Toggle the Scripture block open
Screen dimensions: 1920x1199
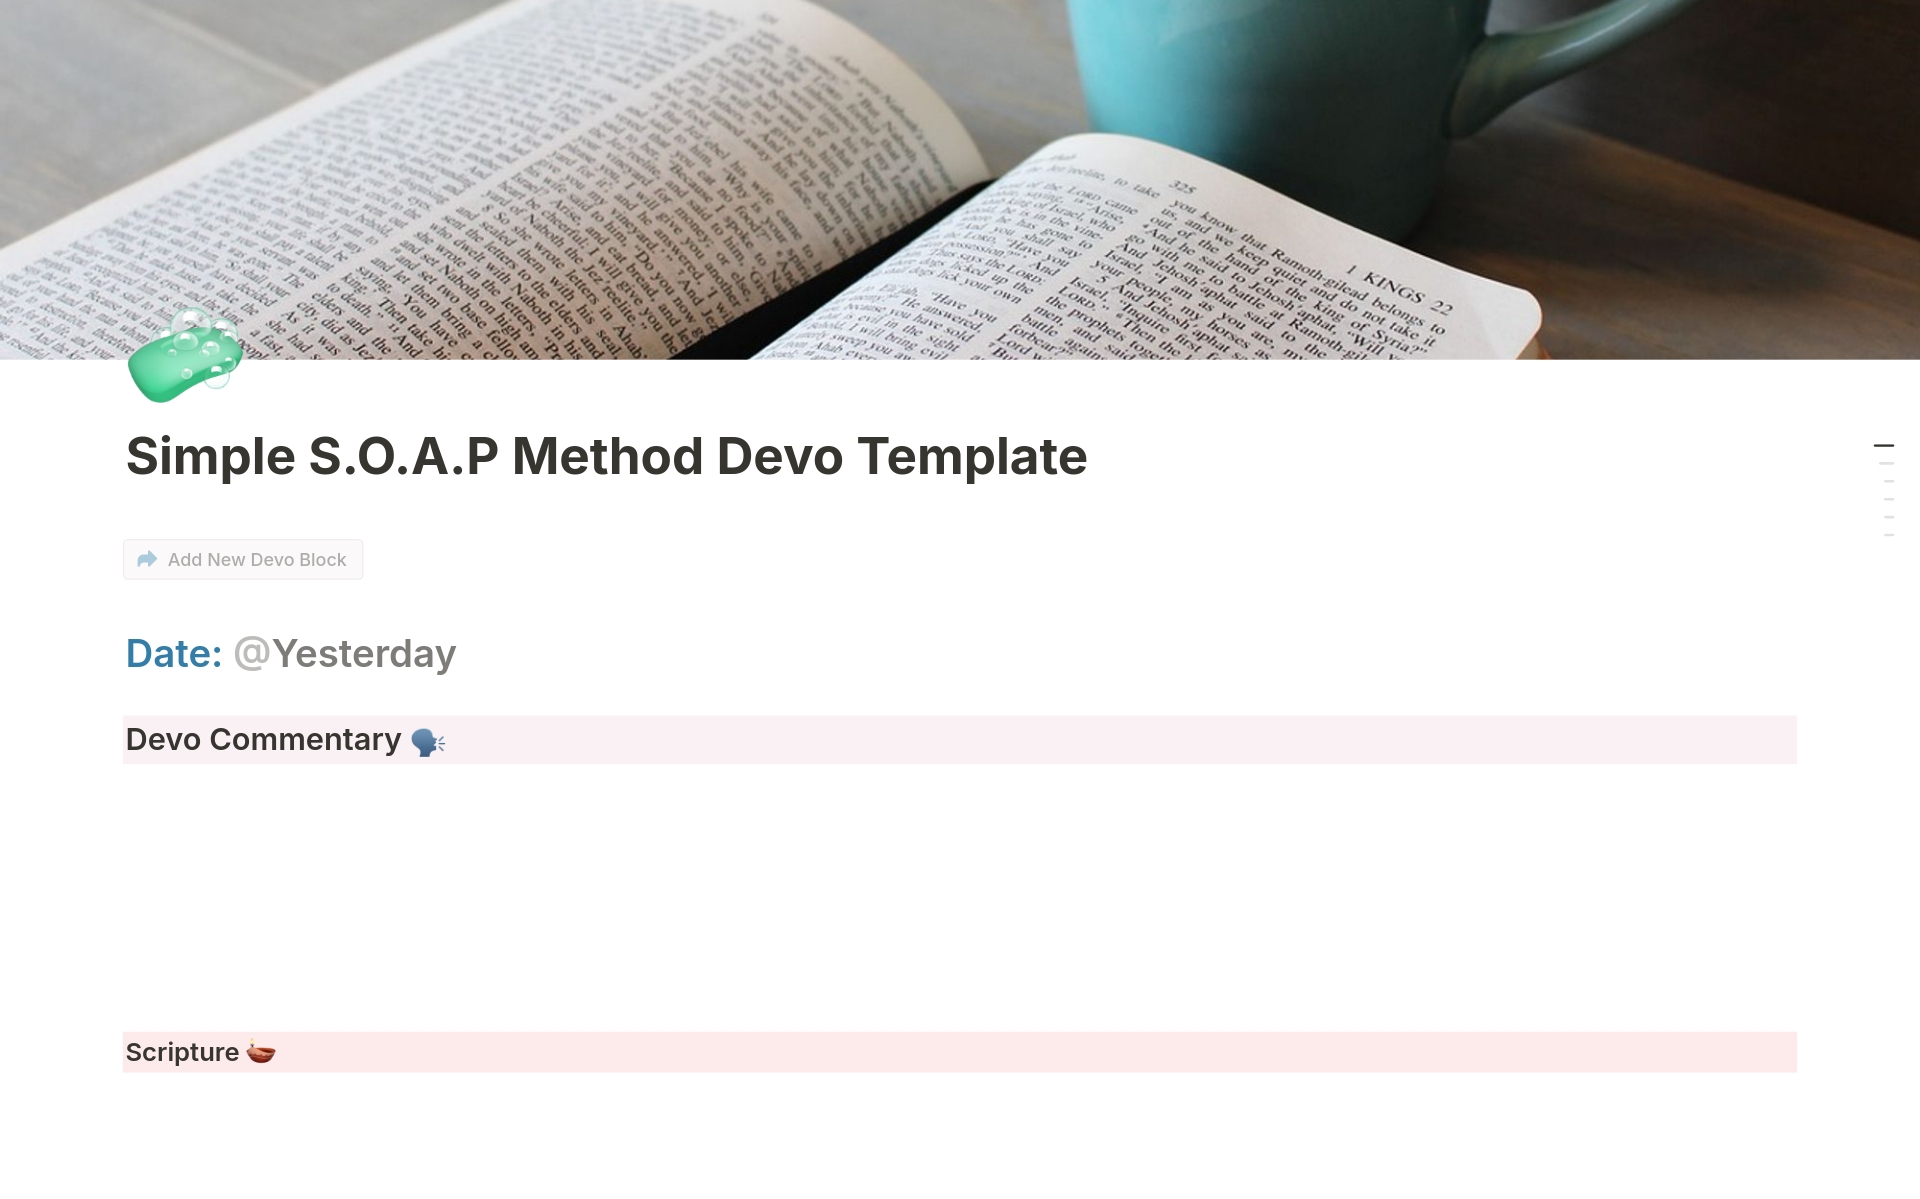[182, 1052]
